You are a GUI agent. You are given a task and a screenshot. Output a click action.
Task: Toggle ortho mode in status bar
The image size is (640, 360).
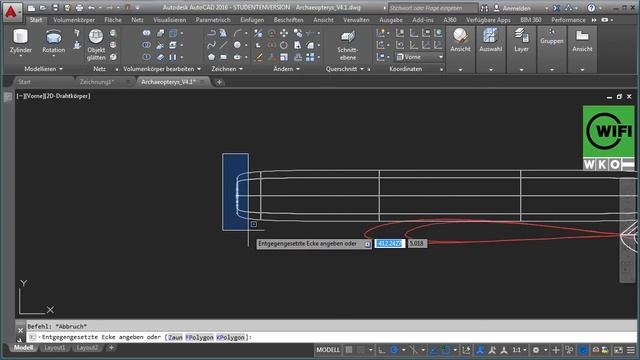[x=381, y=350]
